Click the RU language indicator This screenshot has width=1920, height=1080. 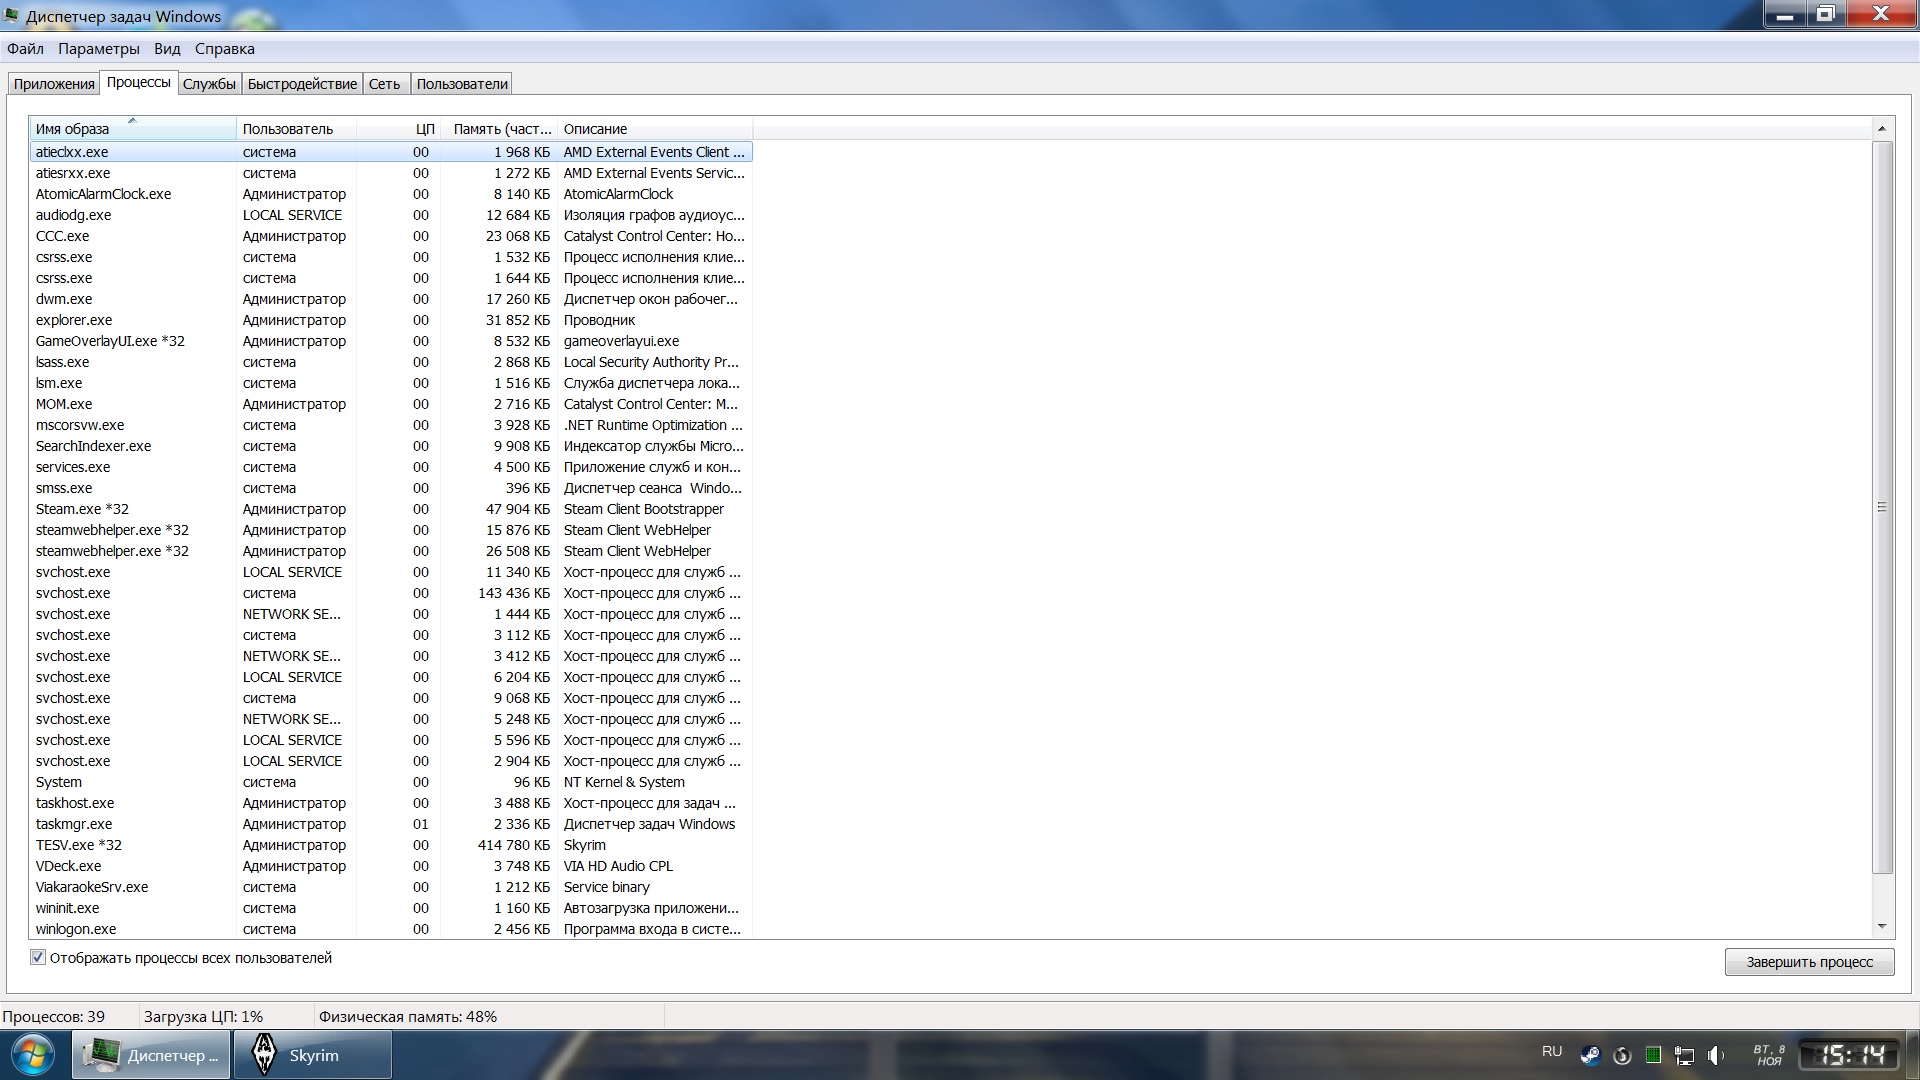tap(1551, 1051)
